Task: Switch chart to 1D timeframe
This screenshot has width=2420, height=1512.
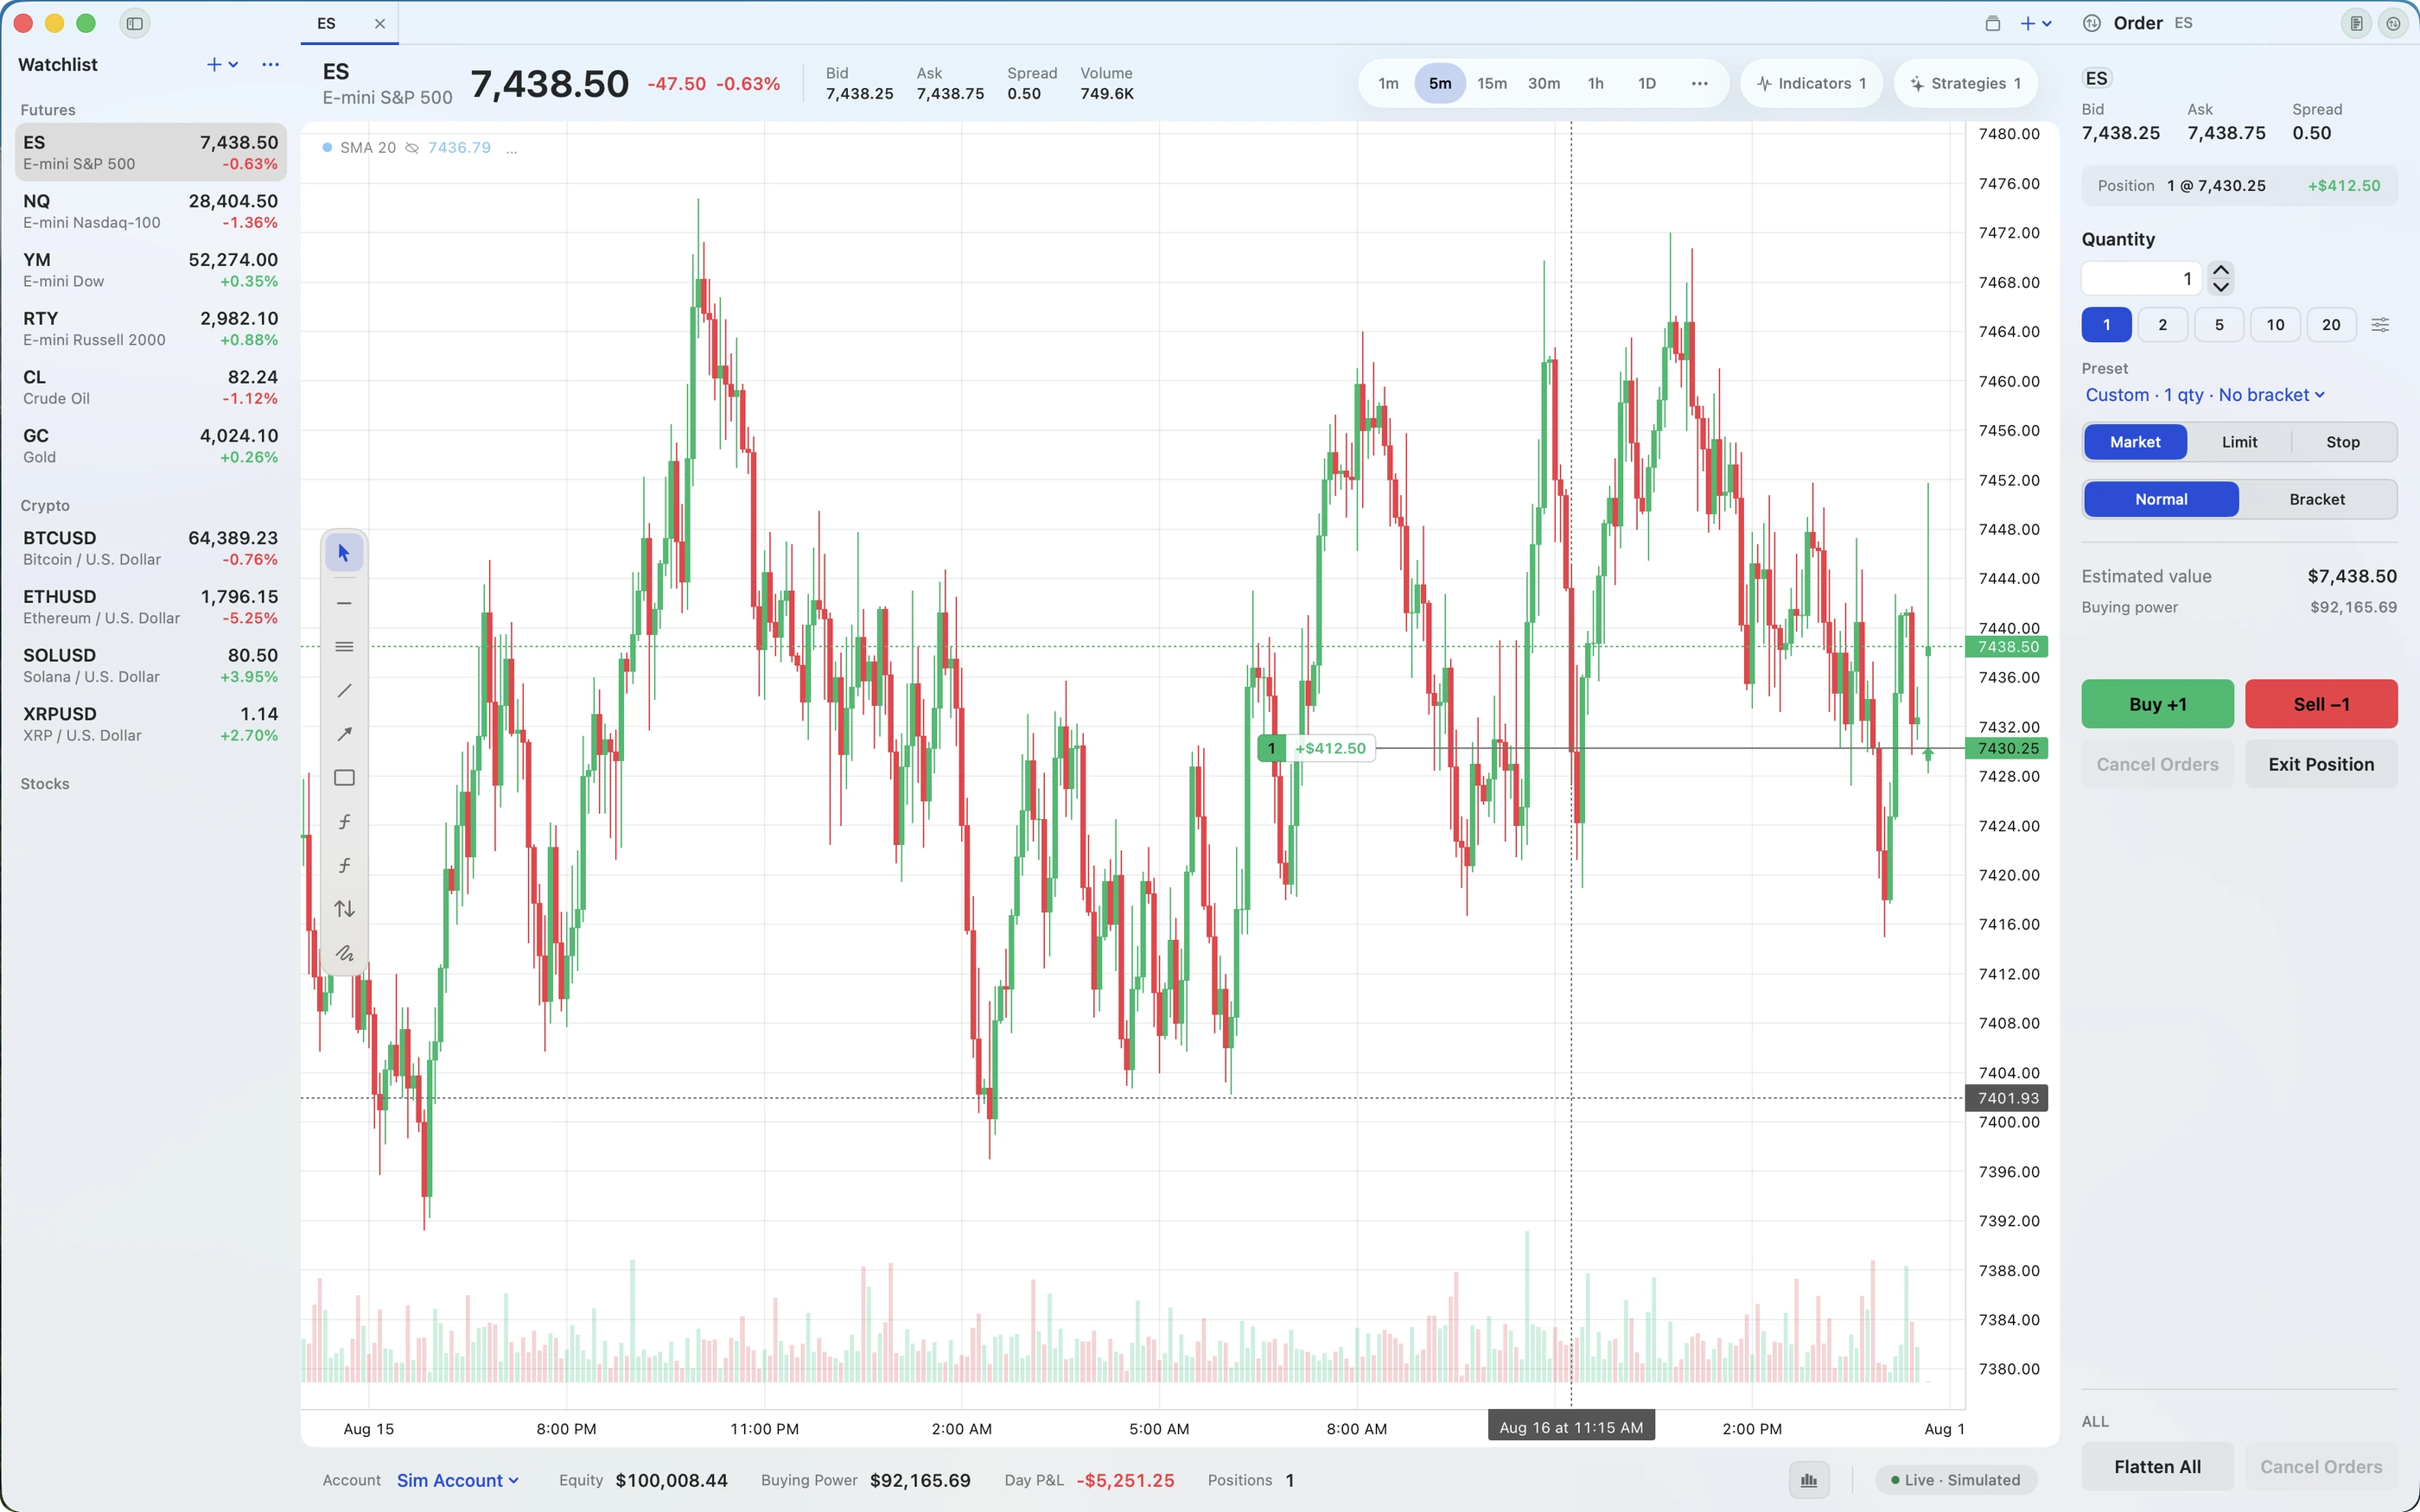Action: (x=1647, y=84)
